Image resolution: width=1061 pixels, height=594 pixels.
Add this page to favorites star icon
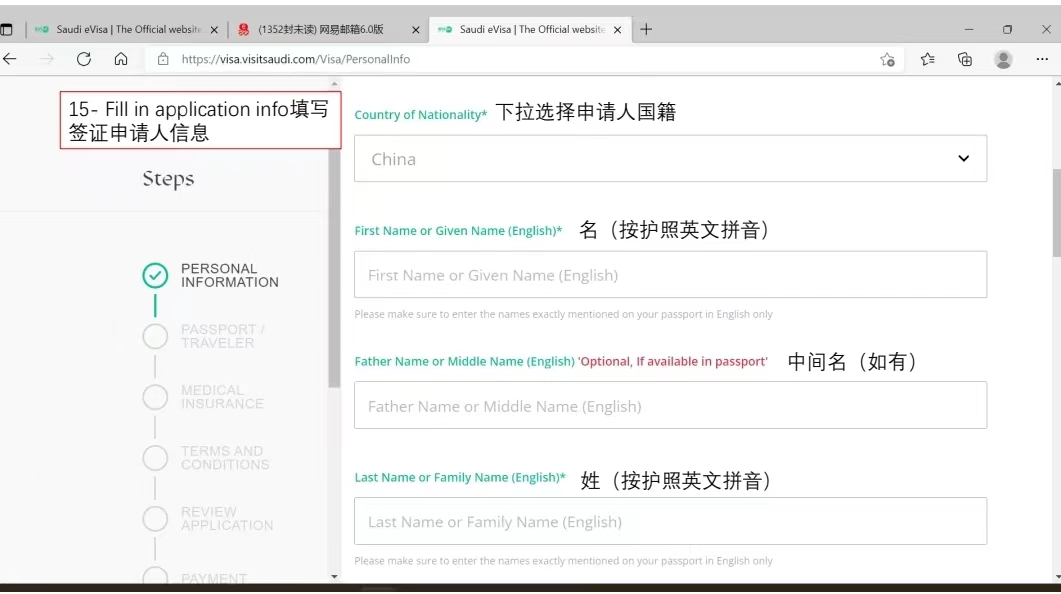[x=888, y=60]
